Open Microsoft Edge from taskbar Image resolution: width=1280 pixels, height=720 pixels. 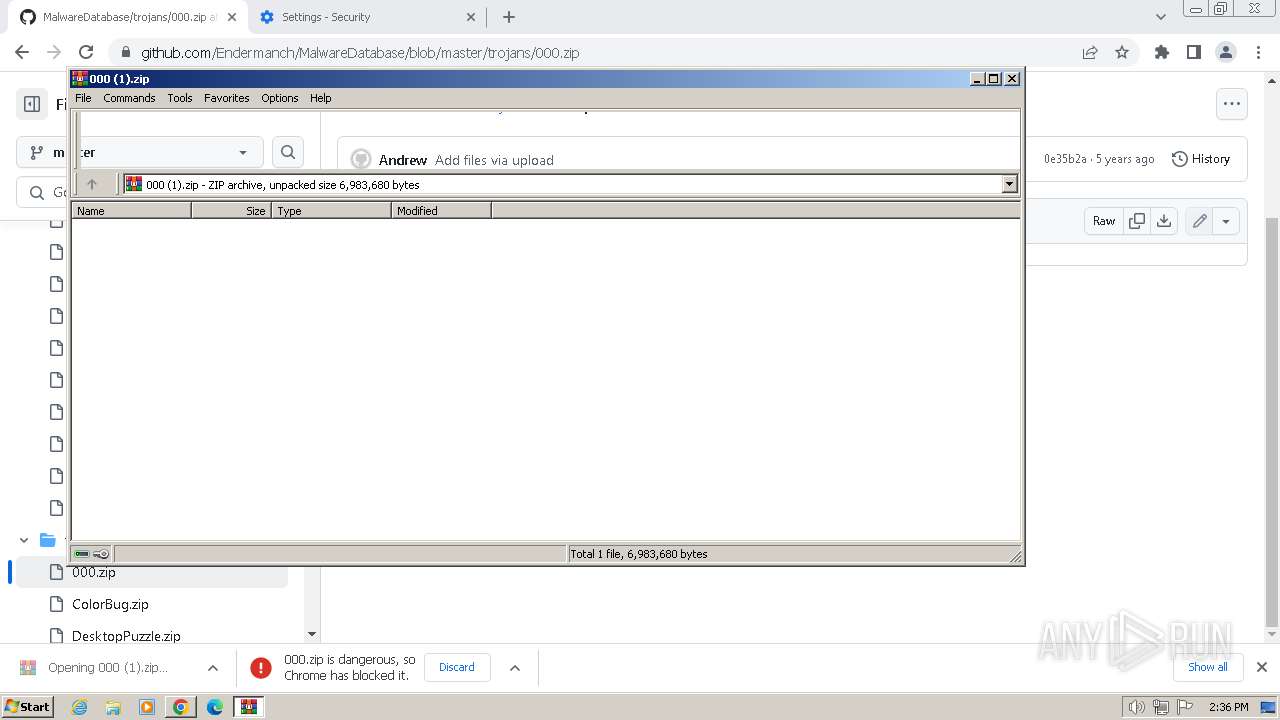pyautogui.click(x=215, y=707)
